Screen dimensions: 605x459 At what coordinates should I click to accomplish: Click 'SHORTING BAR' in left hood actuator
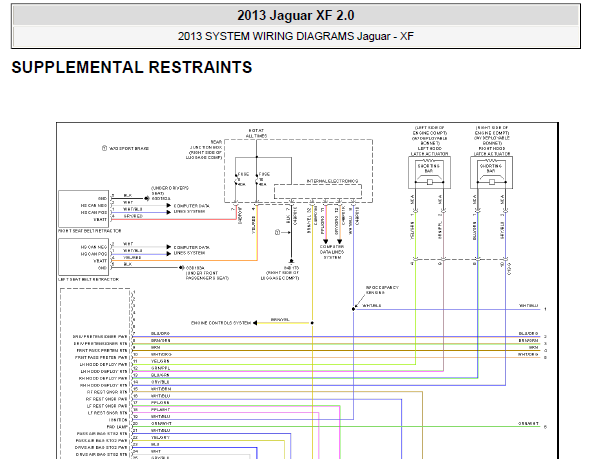429,168
